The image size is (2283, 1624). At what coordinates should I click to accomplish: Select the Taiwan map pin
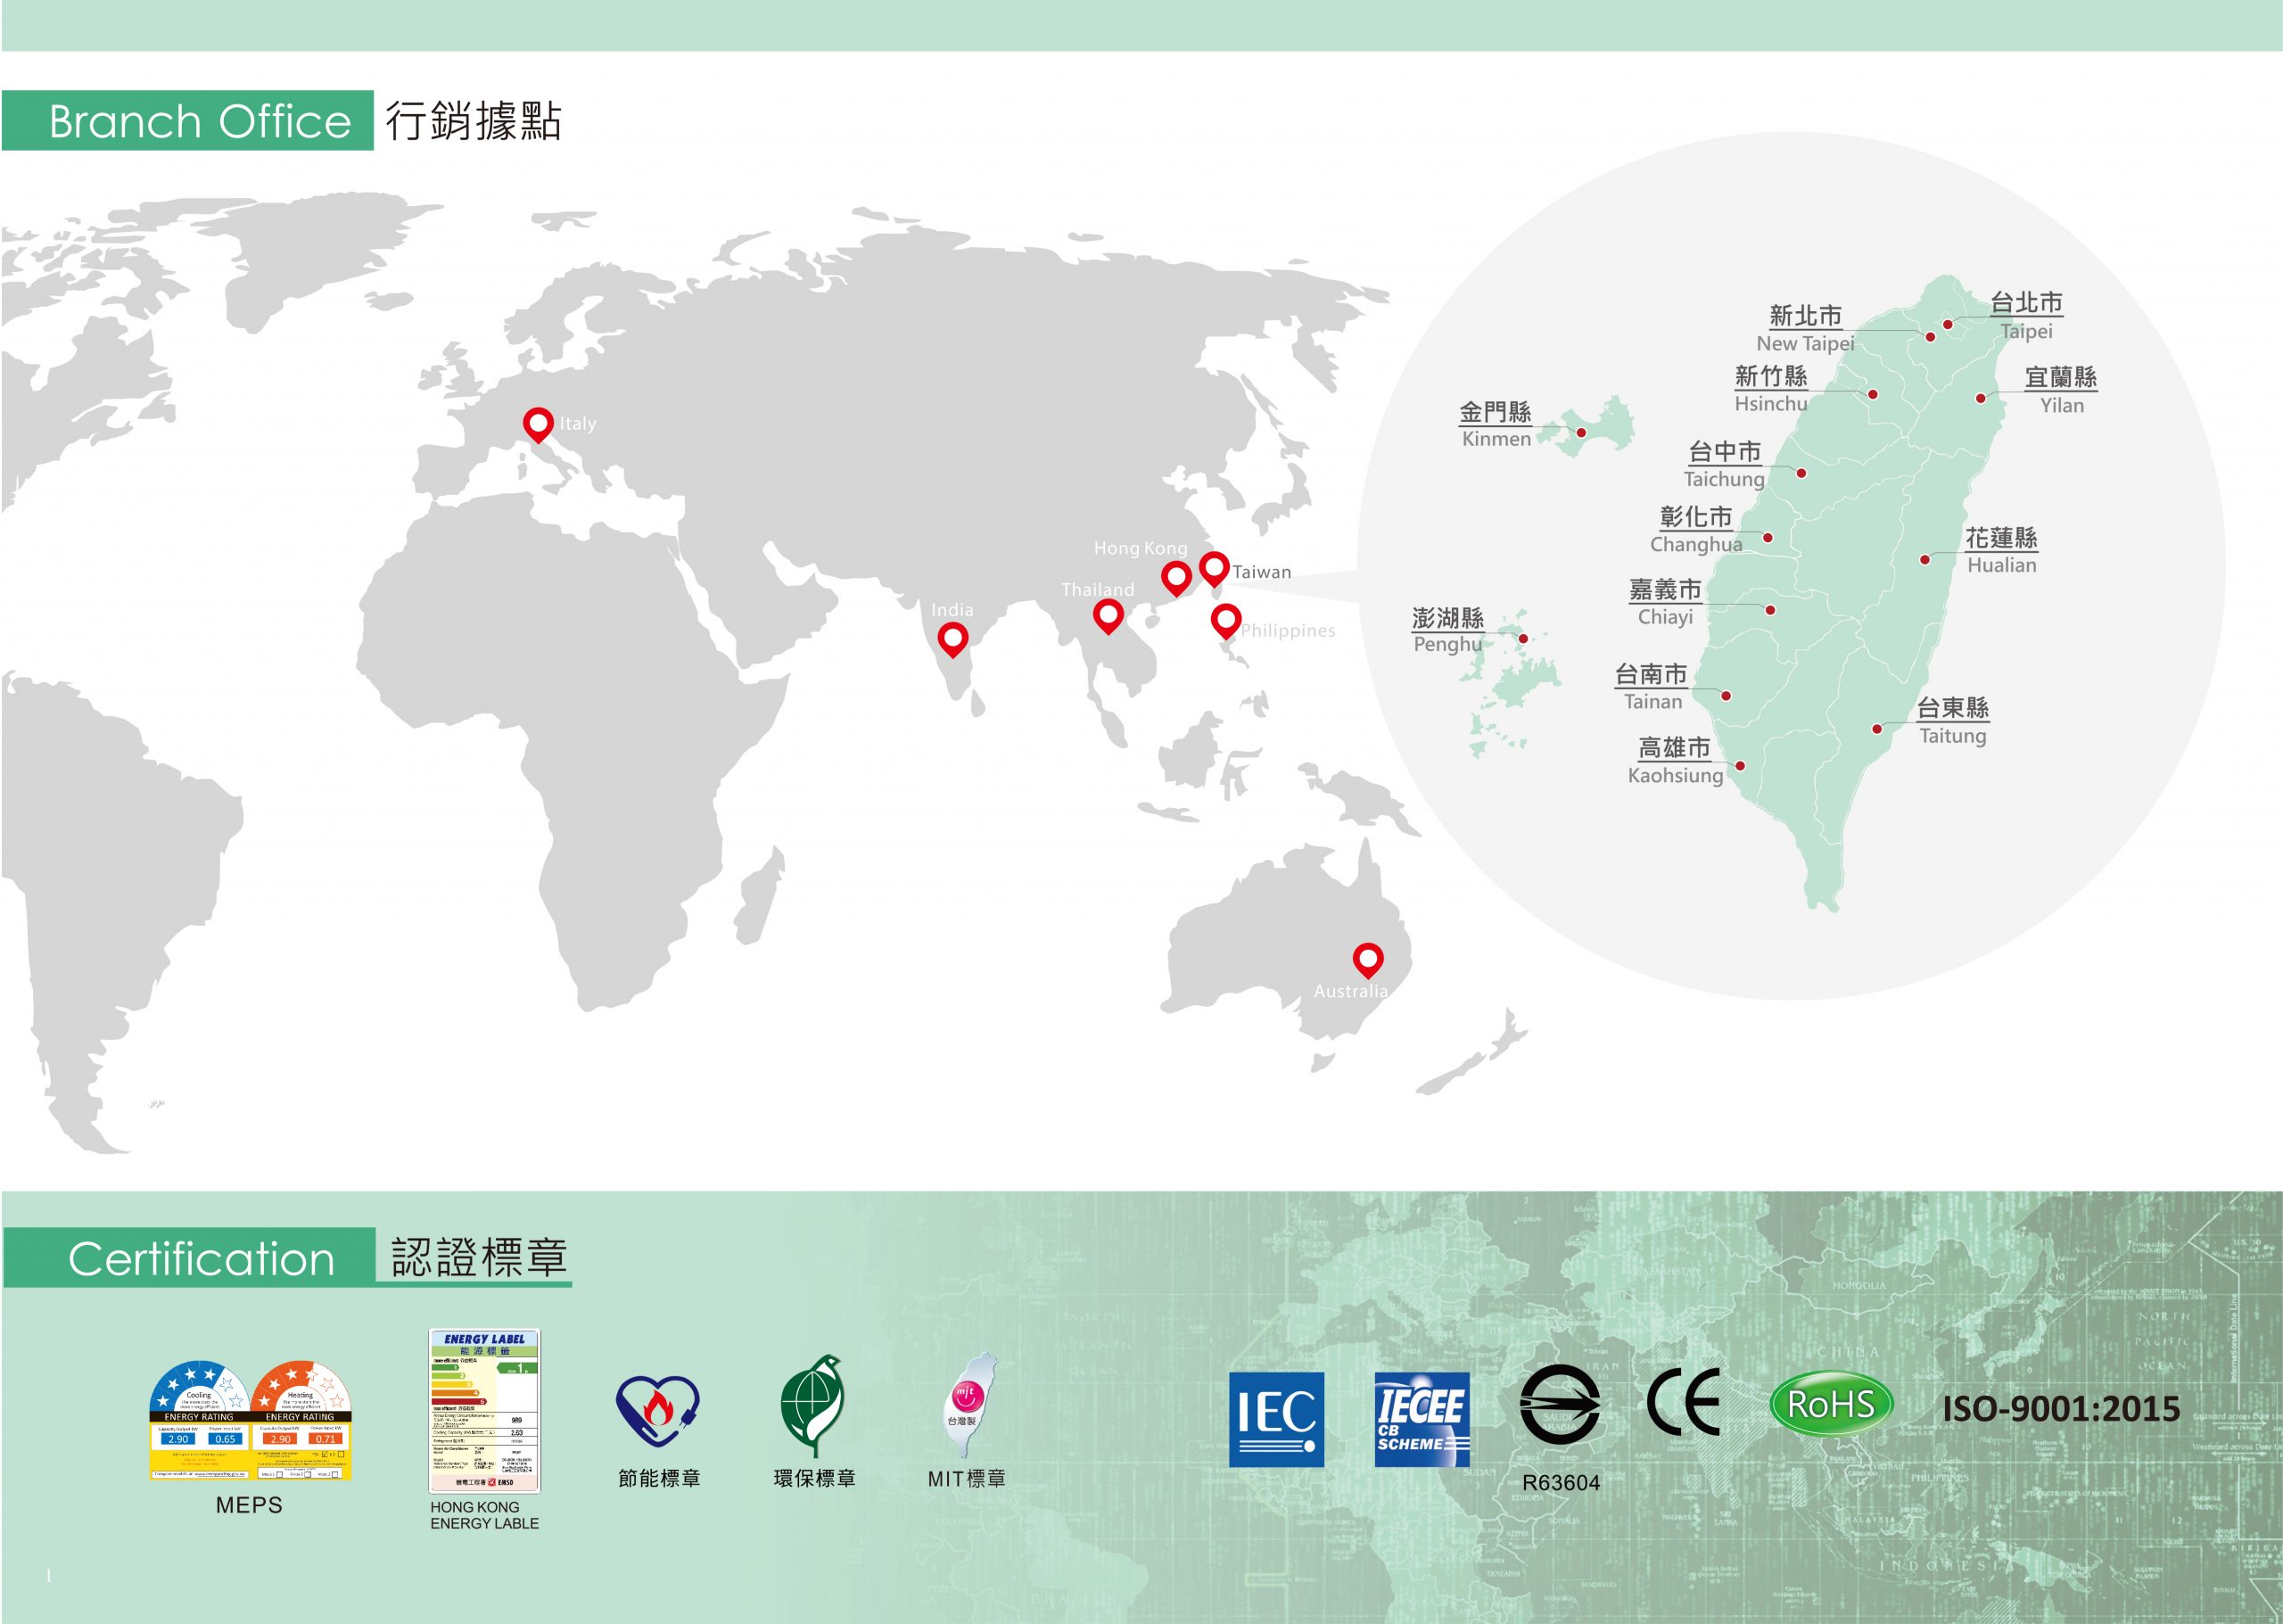coord(1213,567)
